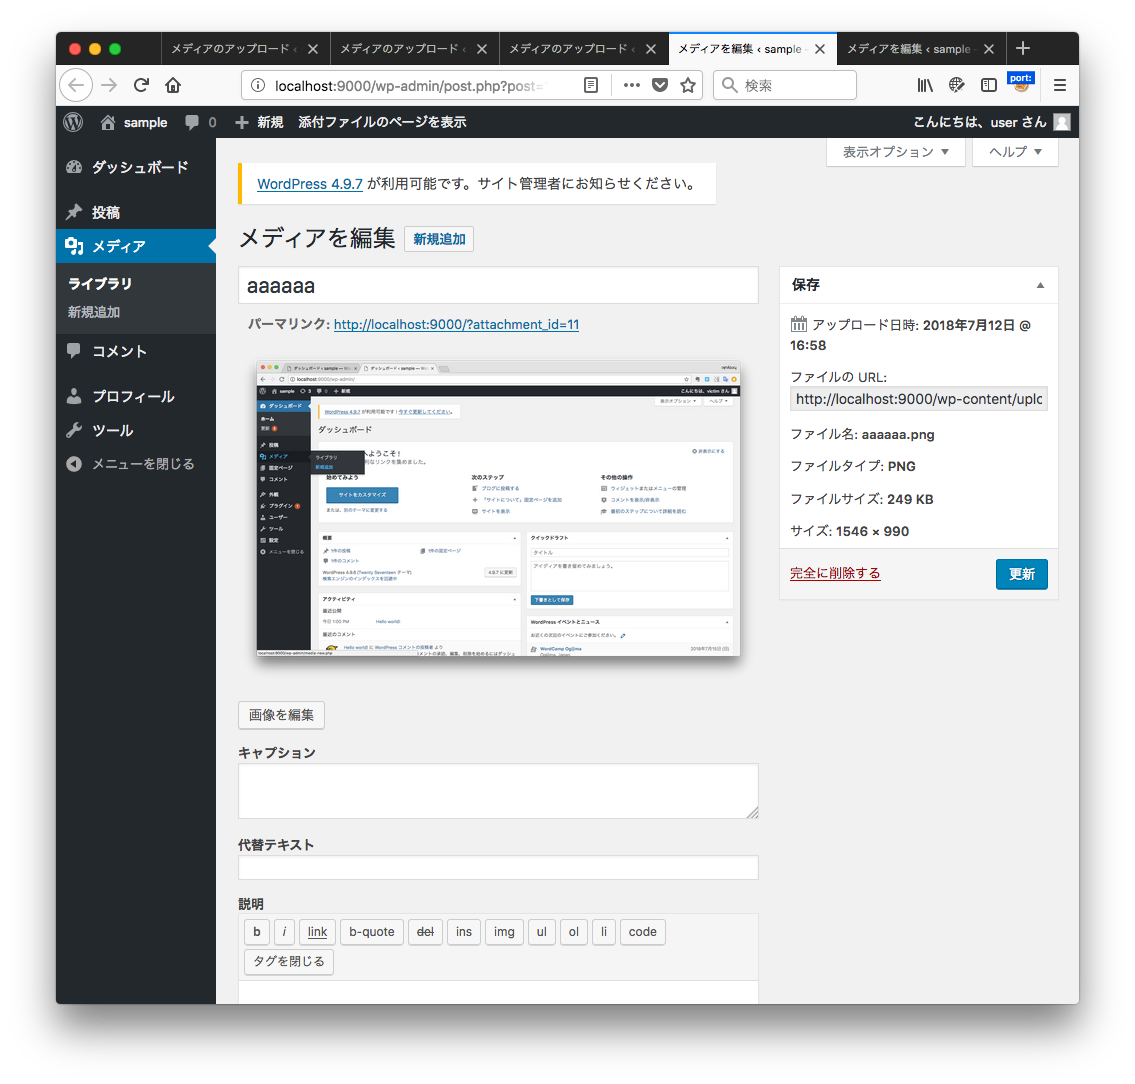
Task: Open ツール with the wrench icon
Action: point(74,430)
